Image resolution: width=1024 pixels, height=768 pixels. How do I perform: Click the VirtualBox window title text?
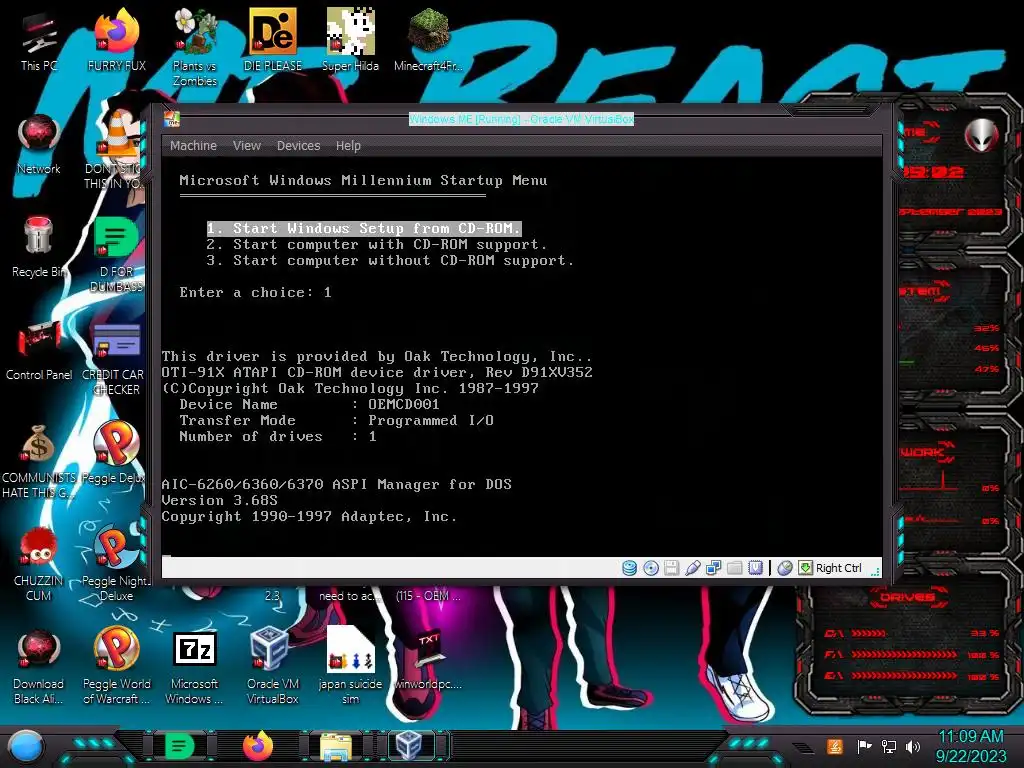[521, 119]
